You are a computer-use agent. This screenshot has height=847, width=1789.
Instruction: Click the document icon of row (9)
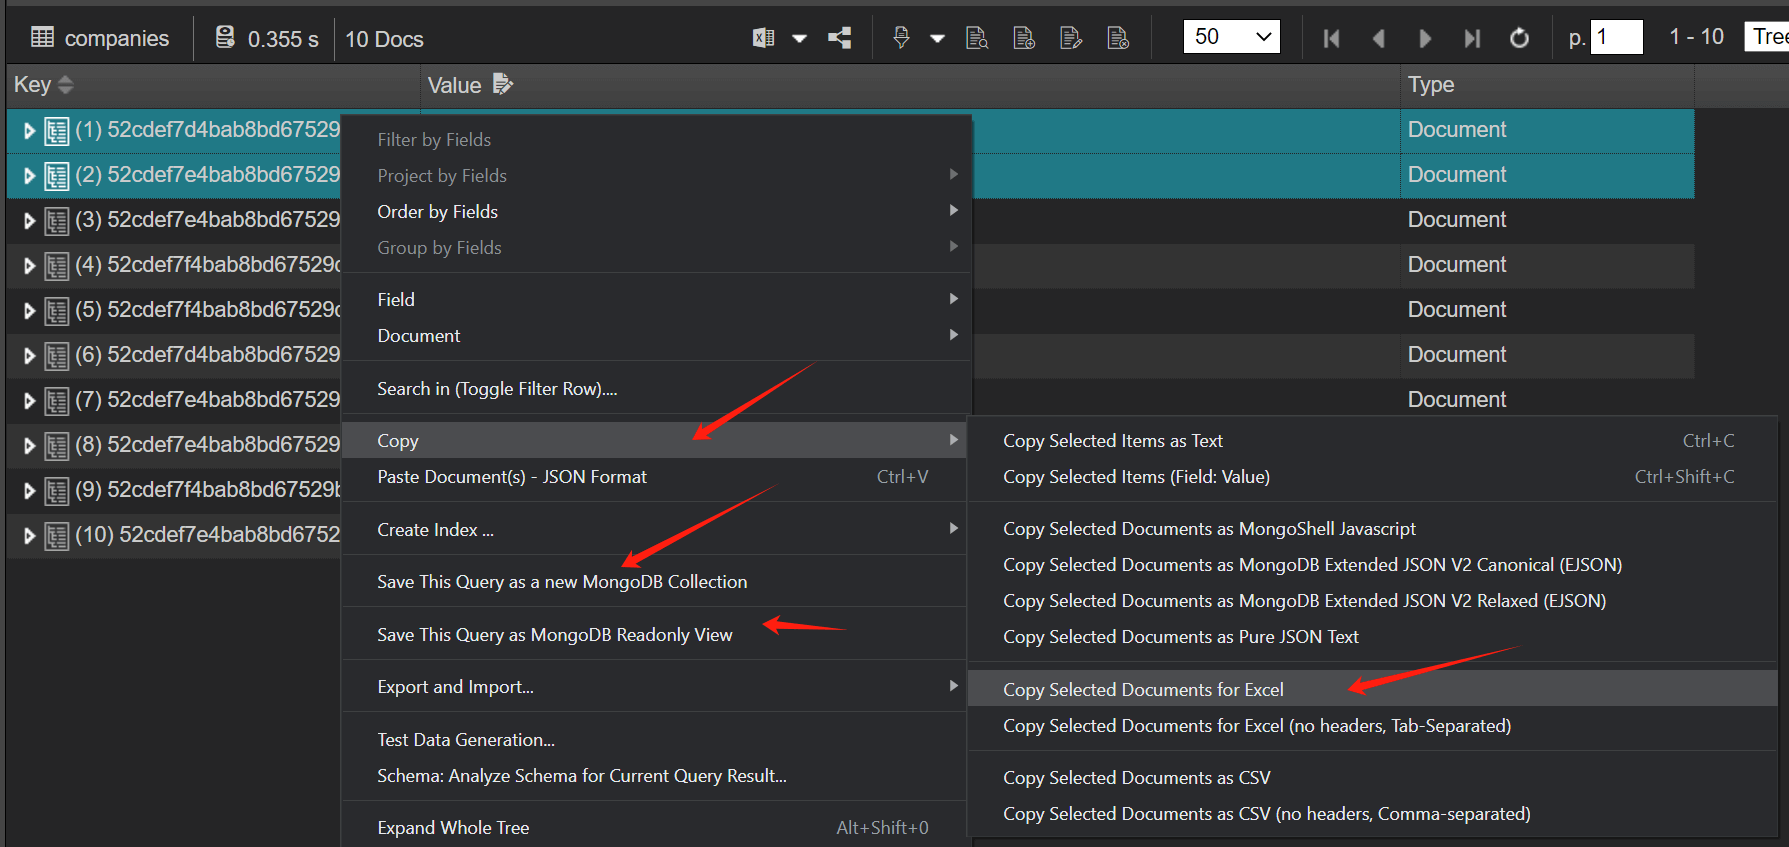(x=56, y=491)
